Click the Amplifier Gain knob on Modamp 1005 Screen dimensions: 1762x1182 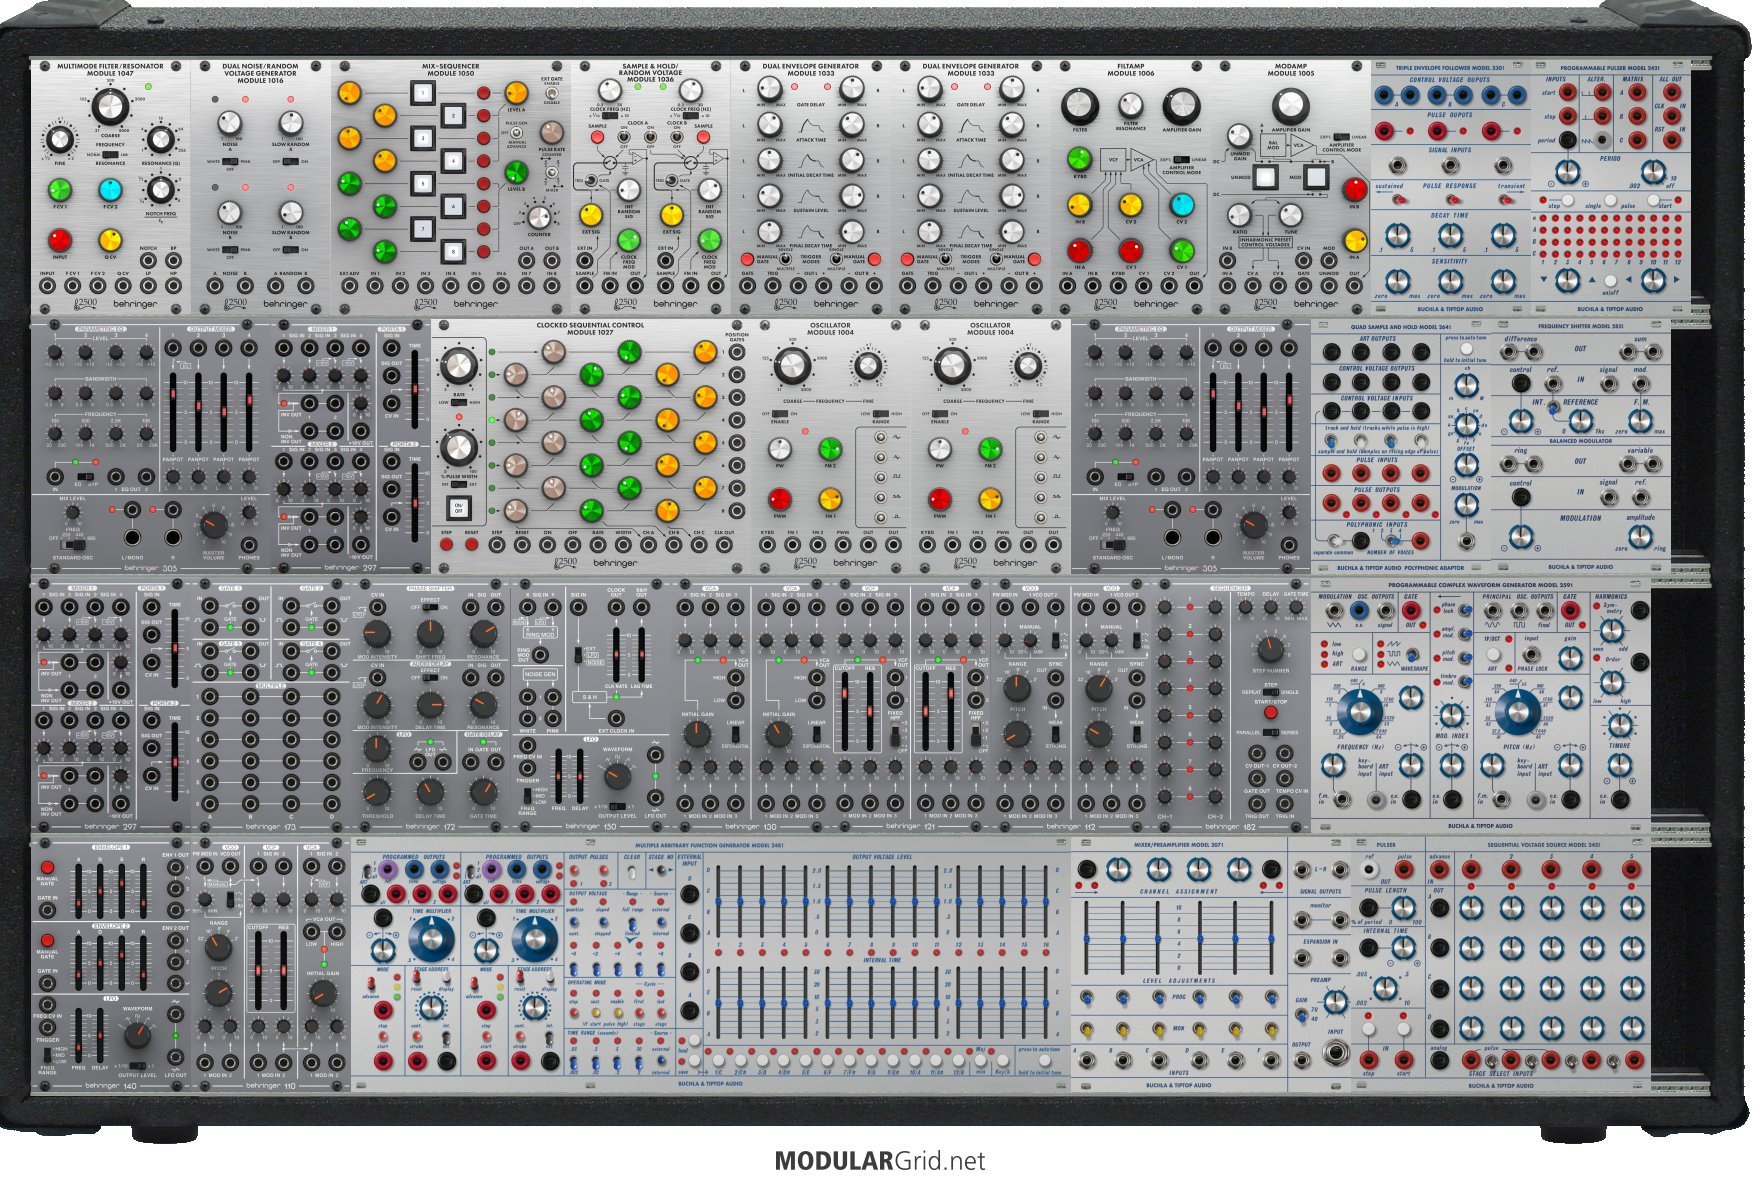click(x=1290, y=105)
